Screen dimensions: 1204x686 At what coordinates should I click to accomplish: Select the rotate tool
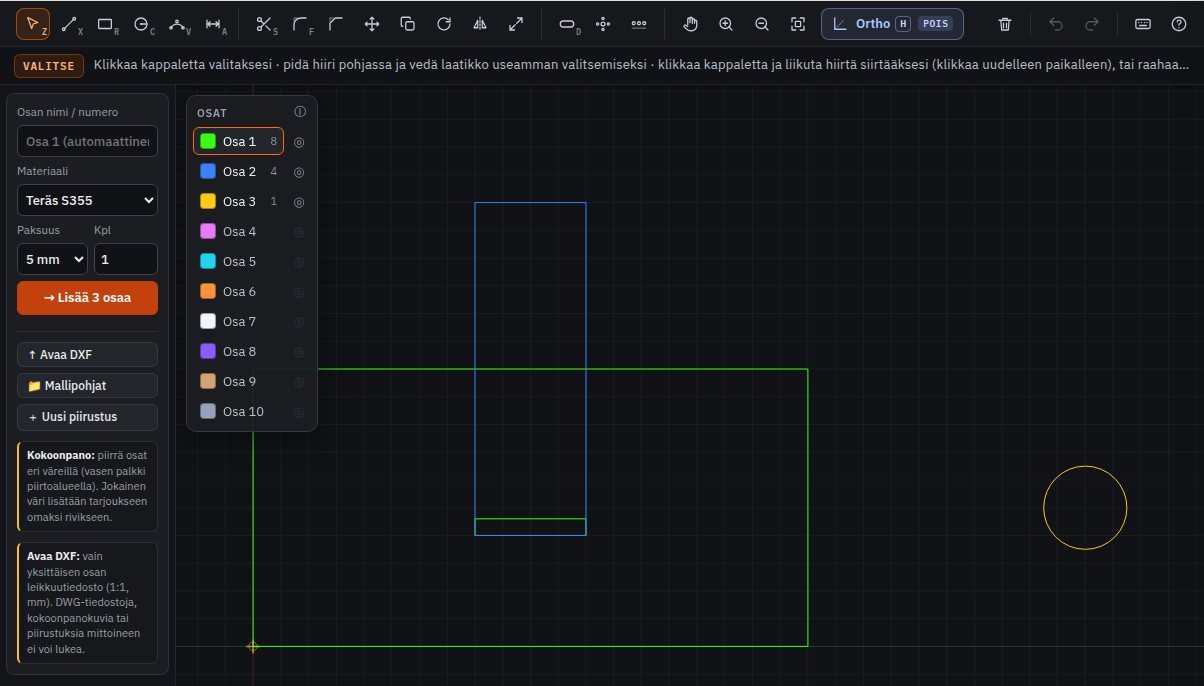tap(444, 23)
